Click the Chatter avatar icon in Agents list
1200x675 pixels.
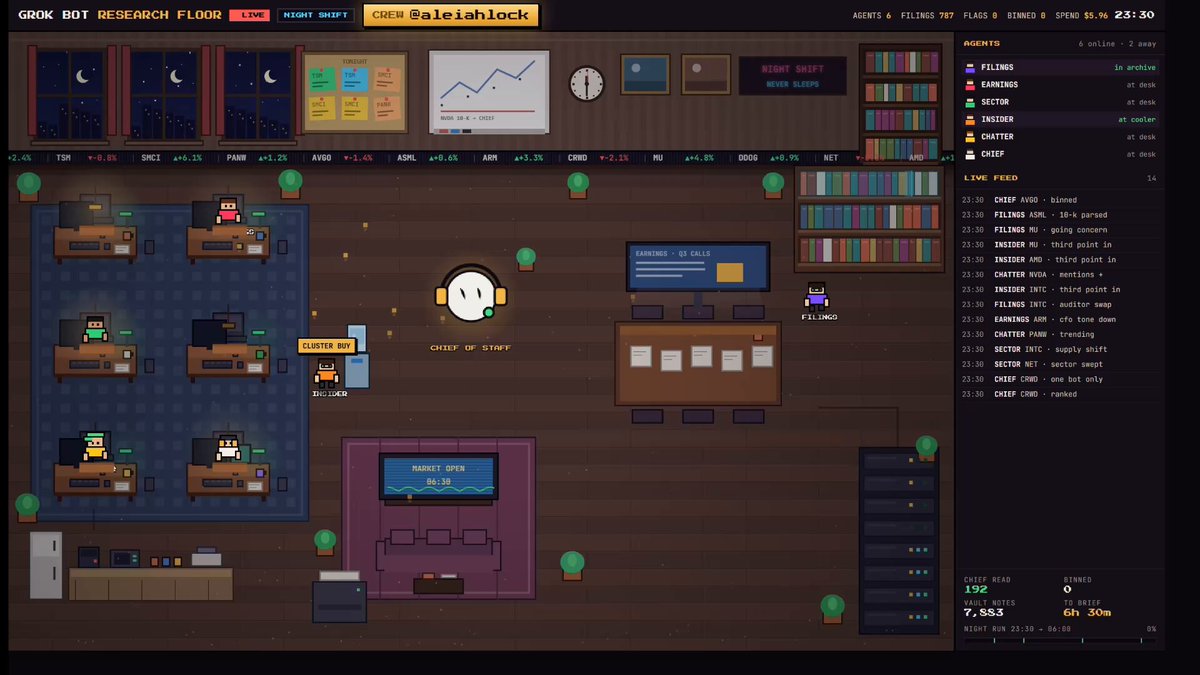tap(970, 137)
